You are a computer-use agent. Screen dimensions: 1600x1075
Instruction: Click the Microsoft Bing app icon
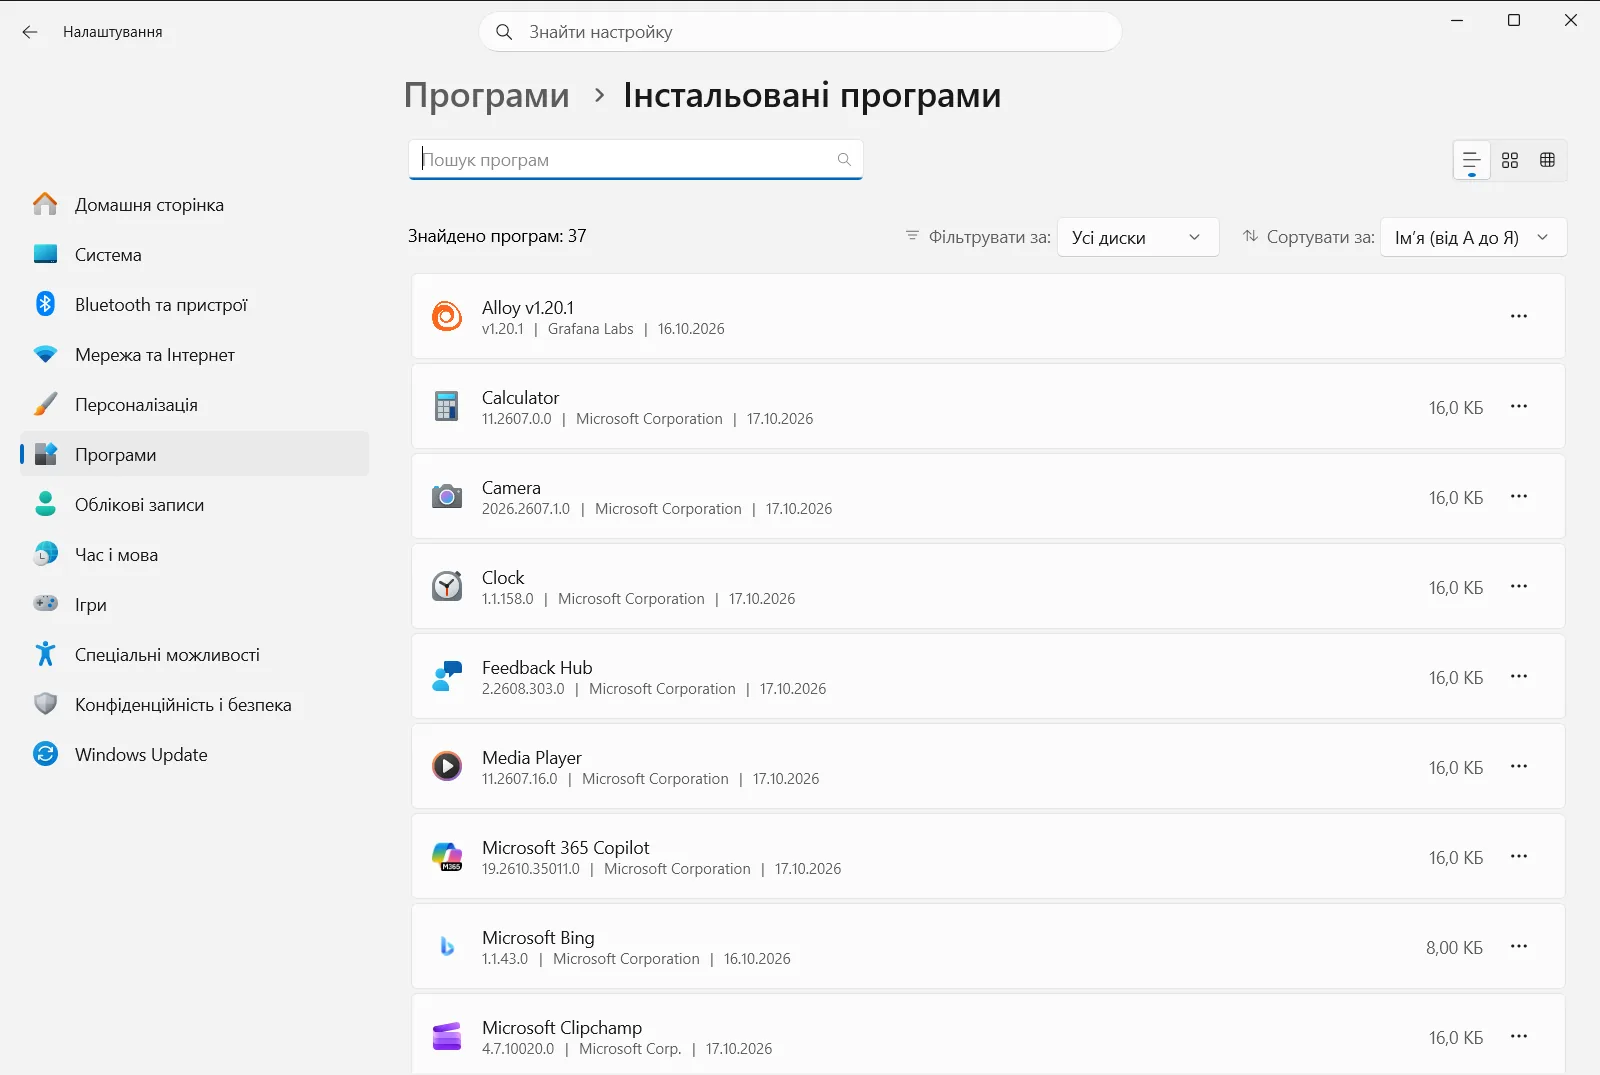(447, 946)
